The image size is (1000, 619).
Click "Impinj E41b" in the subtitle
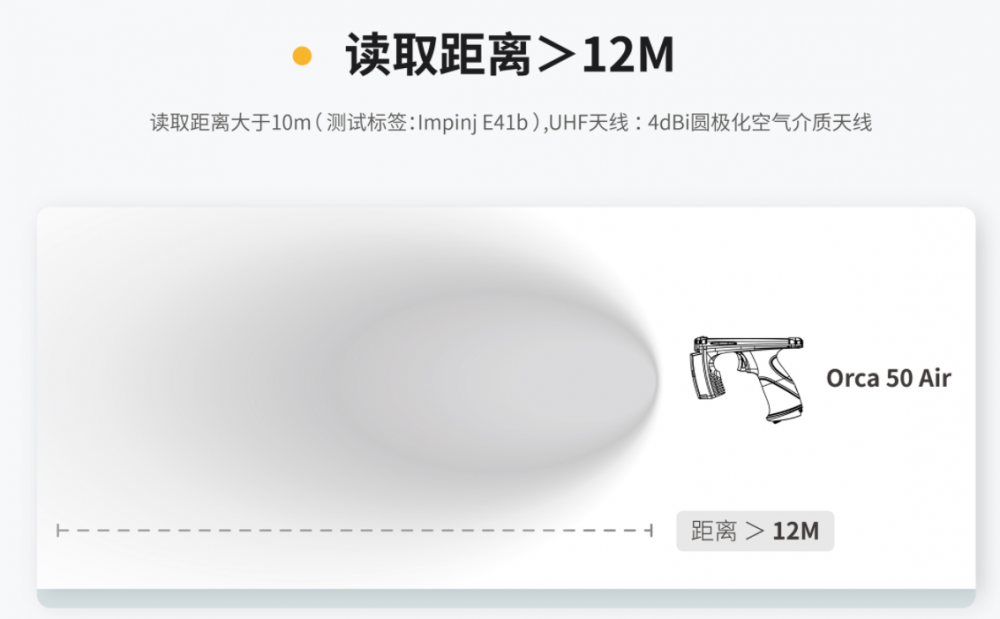pyautogui.click(x=473, y=122)
